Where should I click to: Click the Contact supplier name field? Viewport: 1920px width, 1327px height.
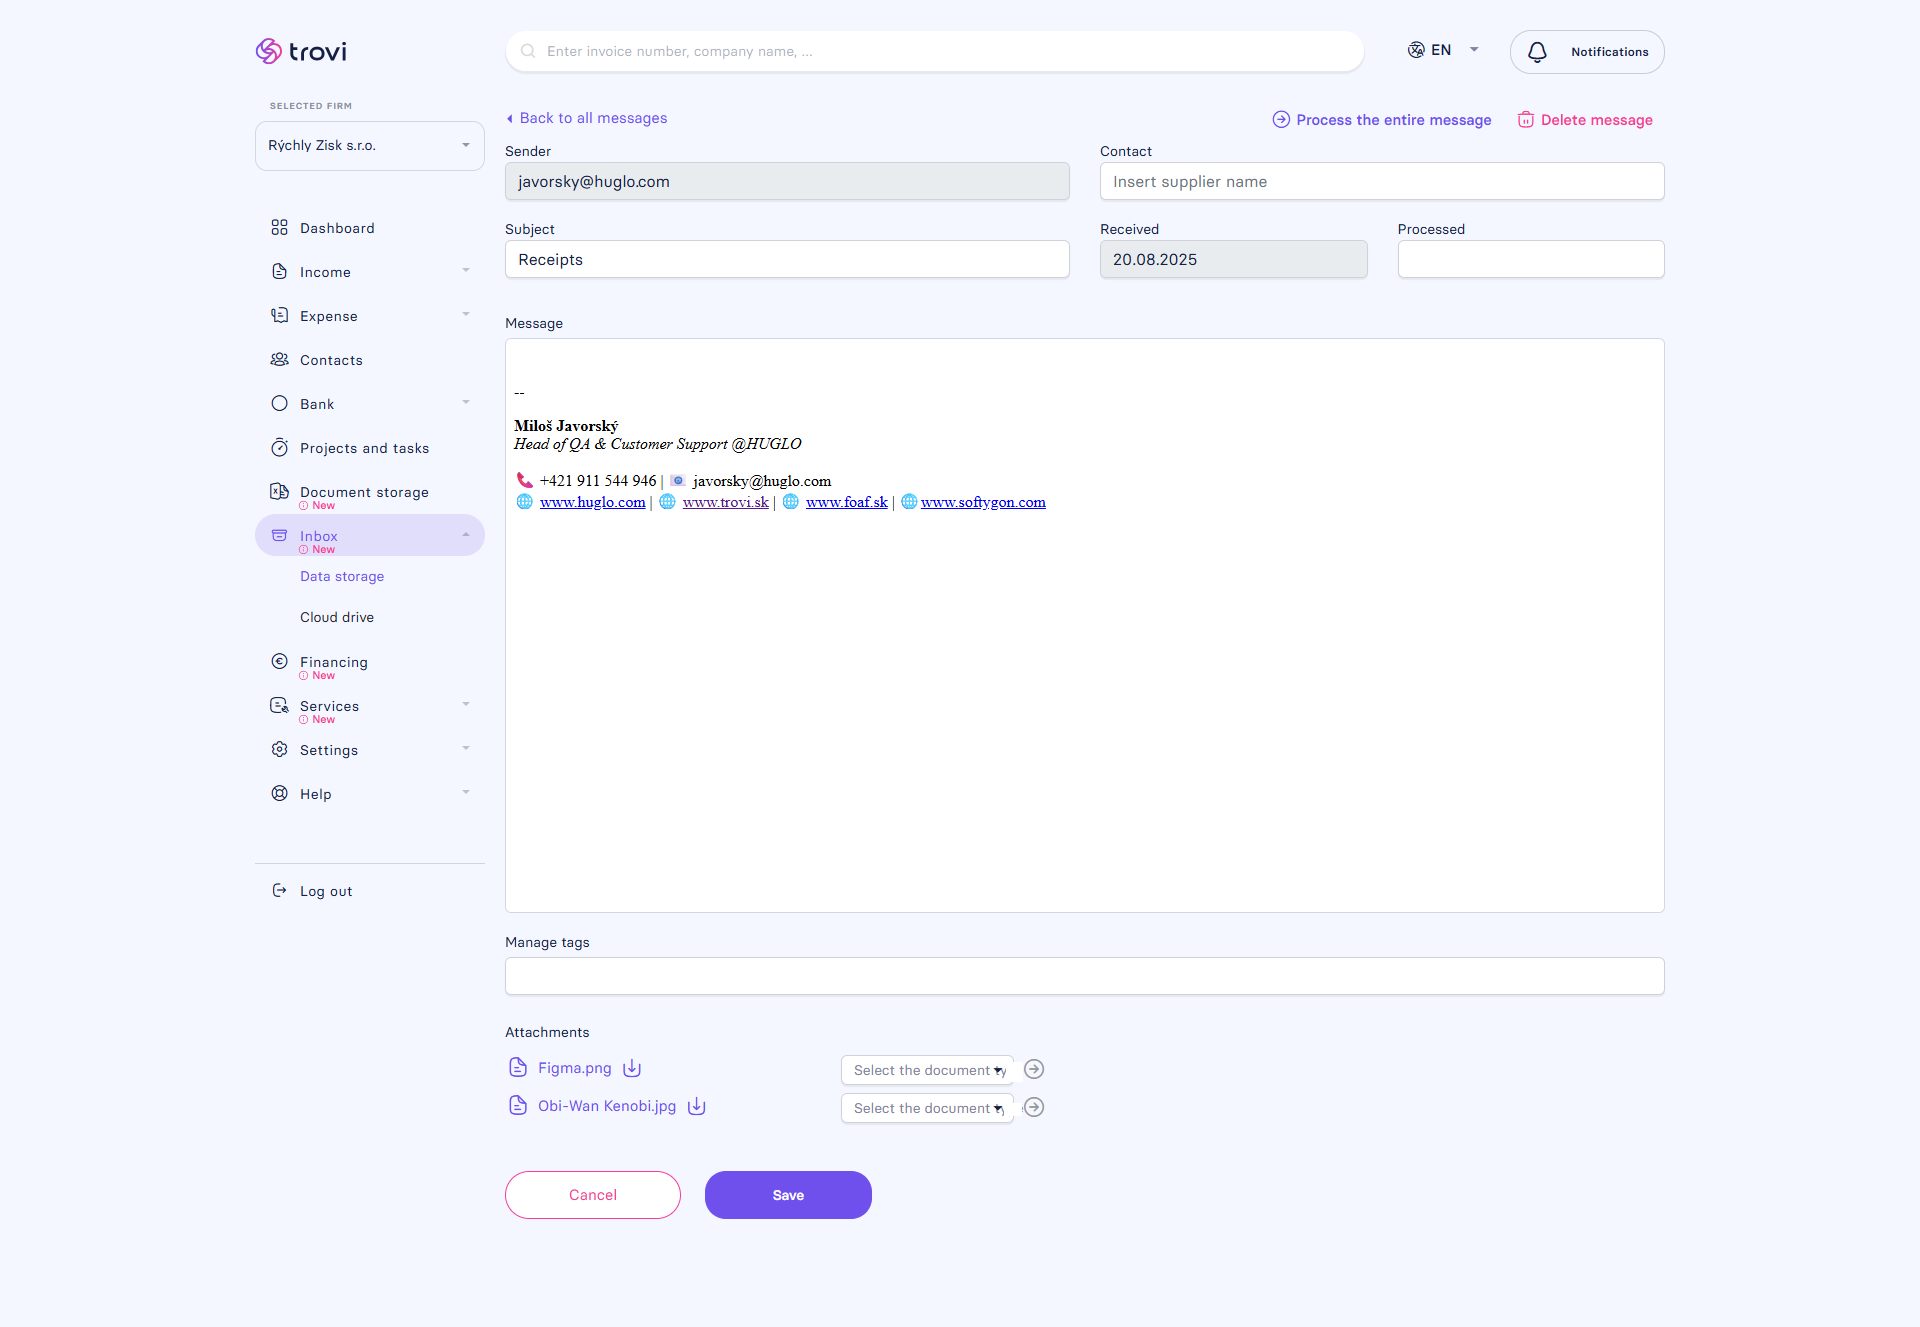[x=1382, y=181]
